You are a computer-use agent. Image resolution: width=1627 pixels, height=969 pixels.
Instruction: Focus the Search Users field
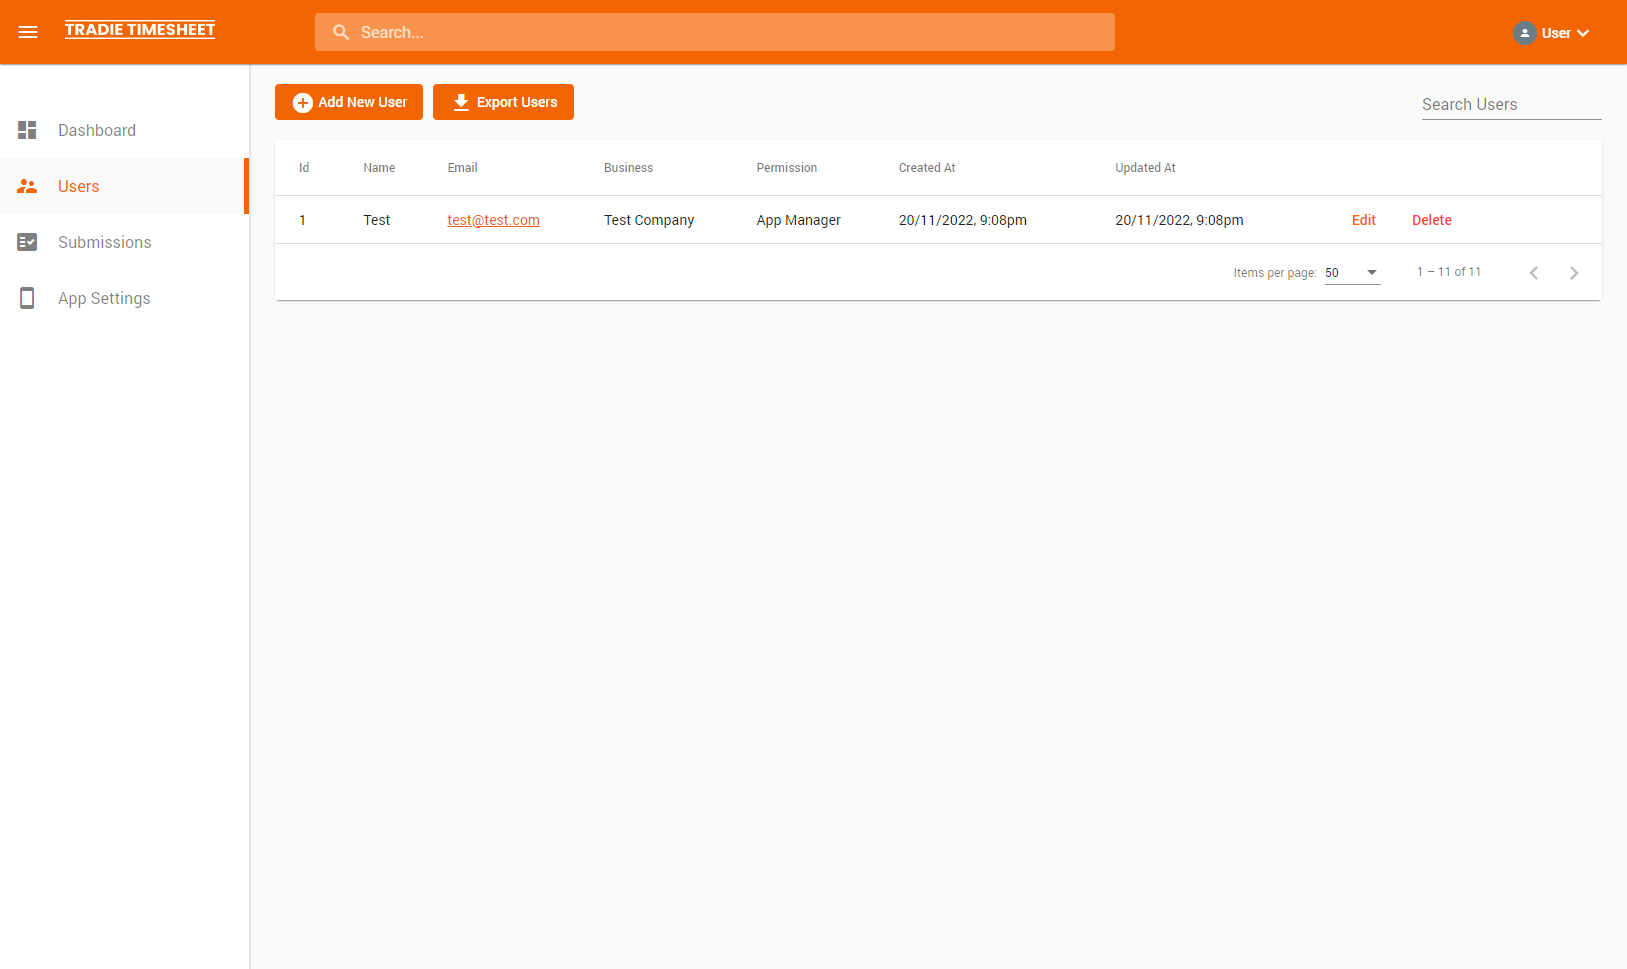[1511, 104]
